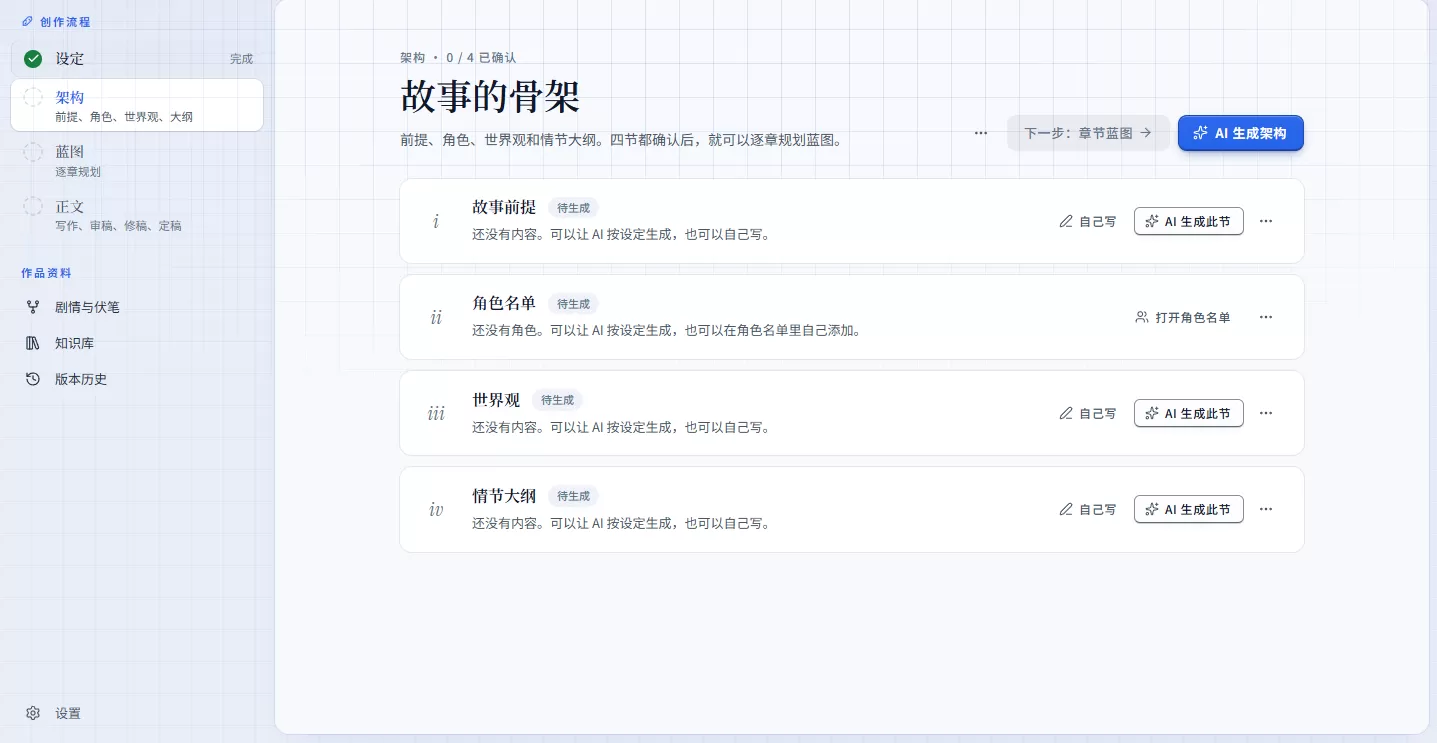Click the pencil icon in 情节大纲 row
Screen dimensions: 1437x743
tap(1066, 509)
